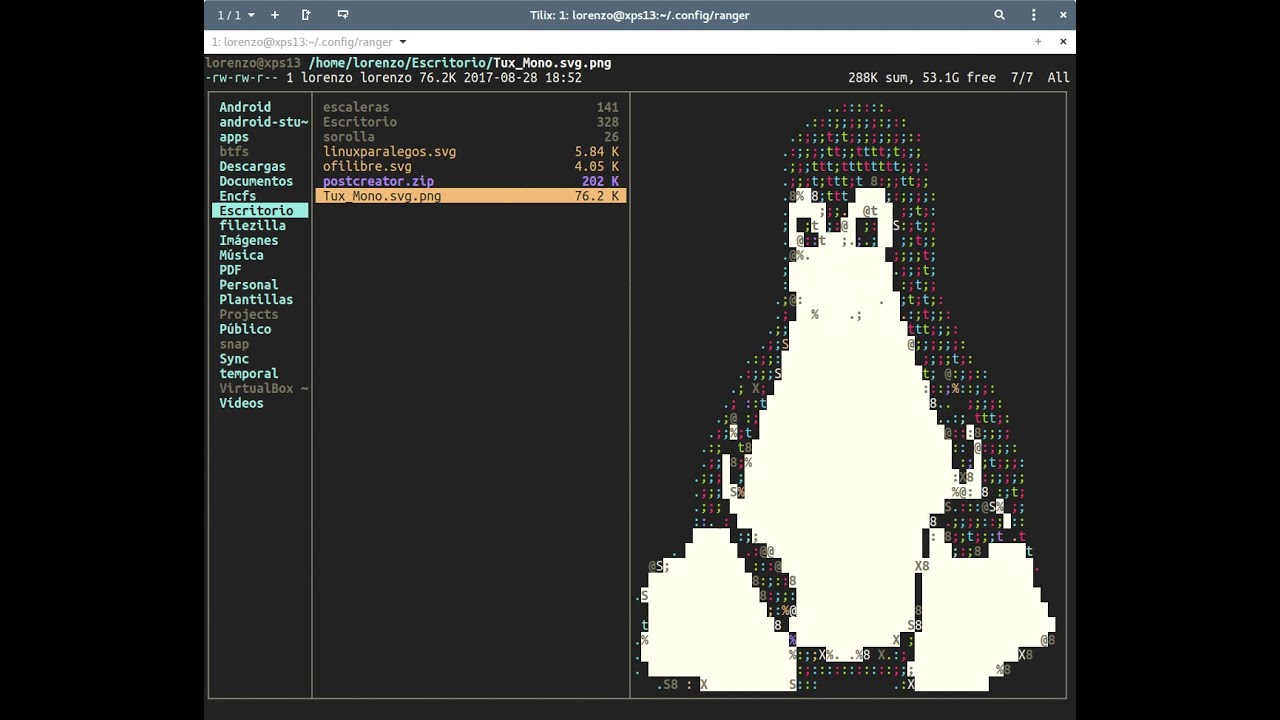The height and width of the screenshot is (720, 1280).
Task: Select the postcreator.zip file
Action: coord(471,181)
